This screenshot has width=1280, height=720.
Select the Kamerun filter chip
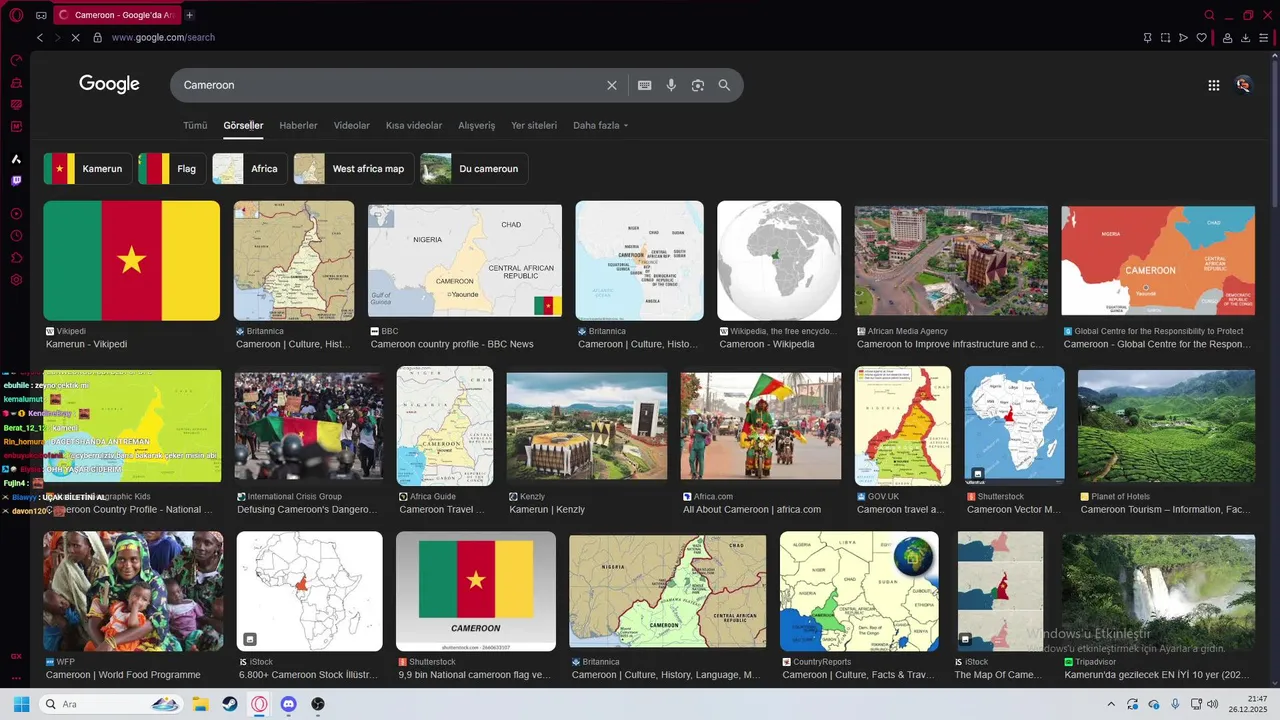coord(88,169)
